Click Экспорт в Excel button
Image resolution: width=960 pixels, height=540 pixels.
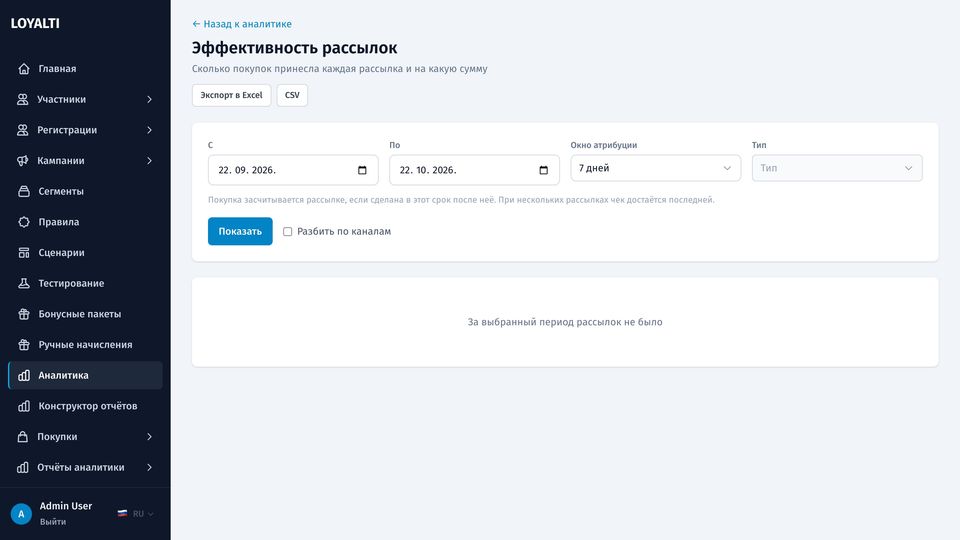click(x=231, y=95)
